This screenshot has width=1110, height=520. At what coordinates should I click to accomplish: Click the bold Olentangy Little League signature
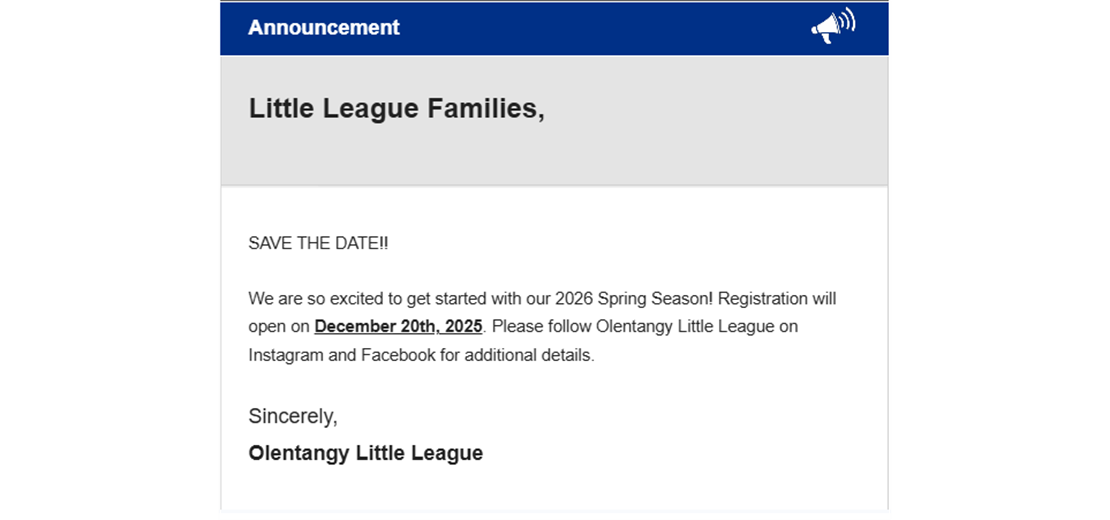click(x=365, y=453)
